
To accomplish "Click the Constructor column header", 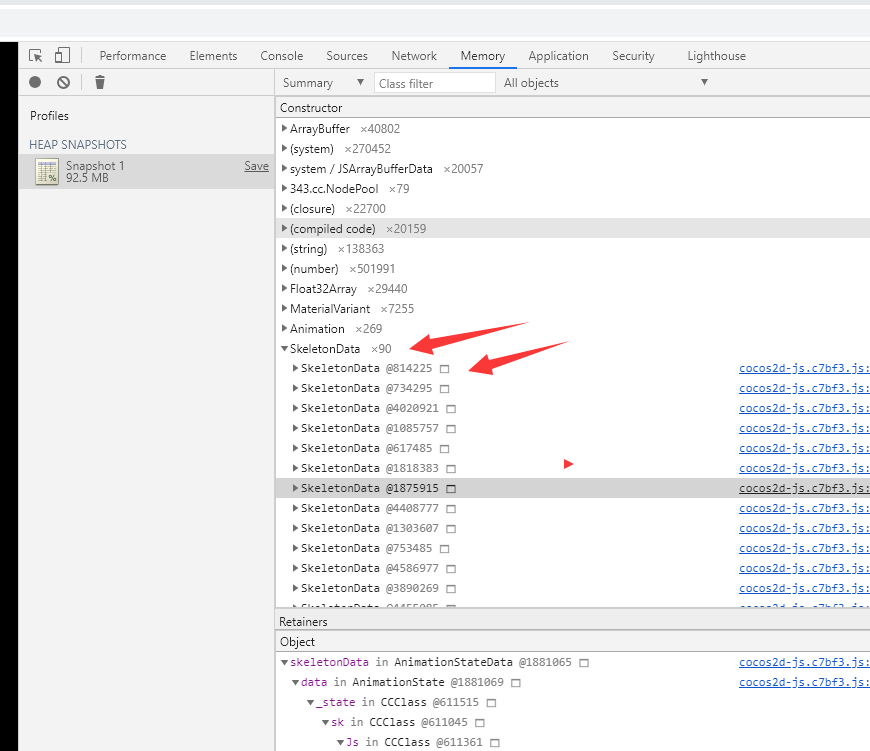I will [573, 108].
